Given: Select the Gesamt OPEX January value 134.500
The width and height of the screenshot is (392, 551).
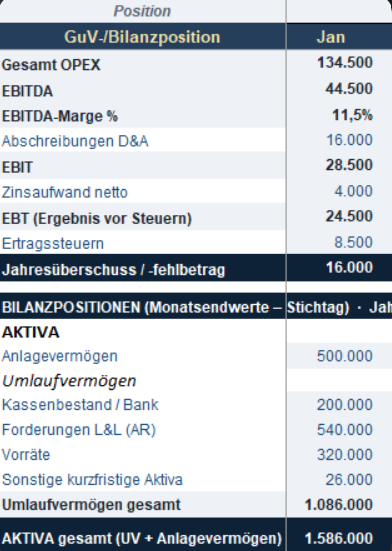Looking at the screenshot, I should coord(345,63).
